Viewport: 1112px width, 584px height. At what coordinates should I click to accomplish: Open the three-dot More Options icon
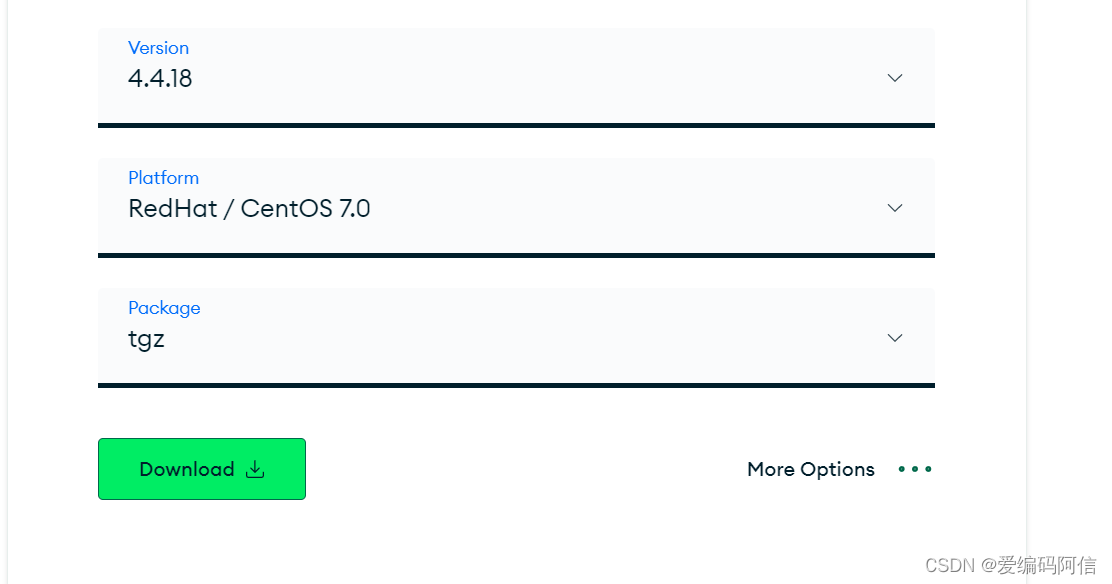[915, 469]
